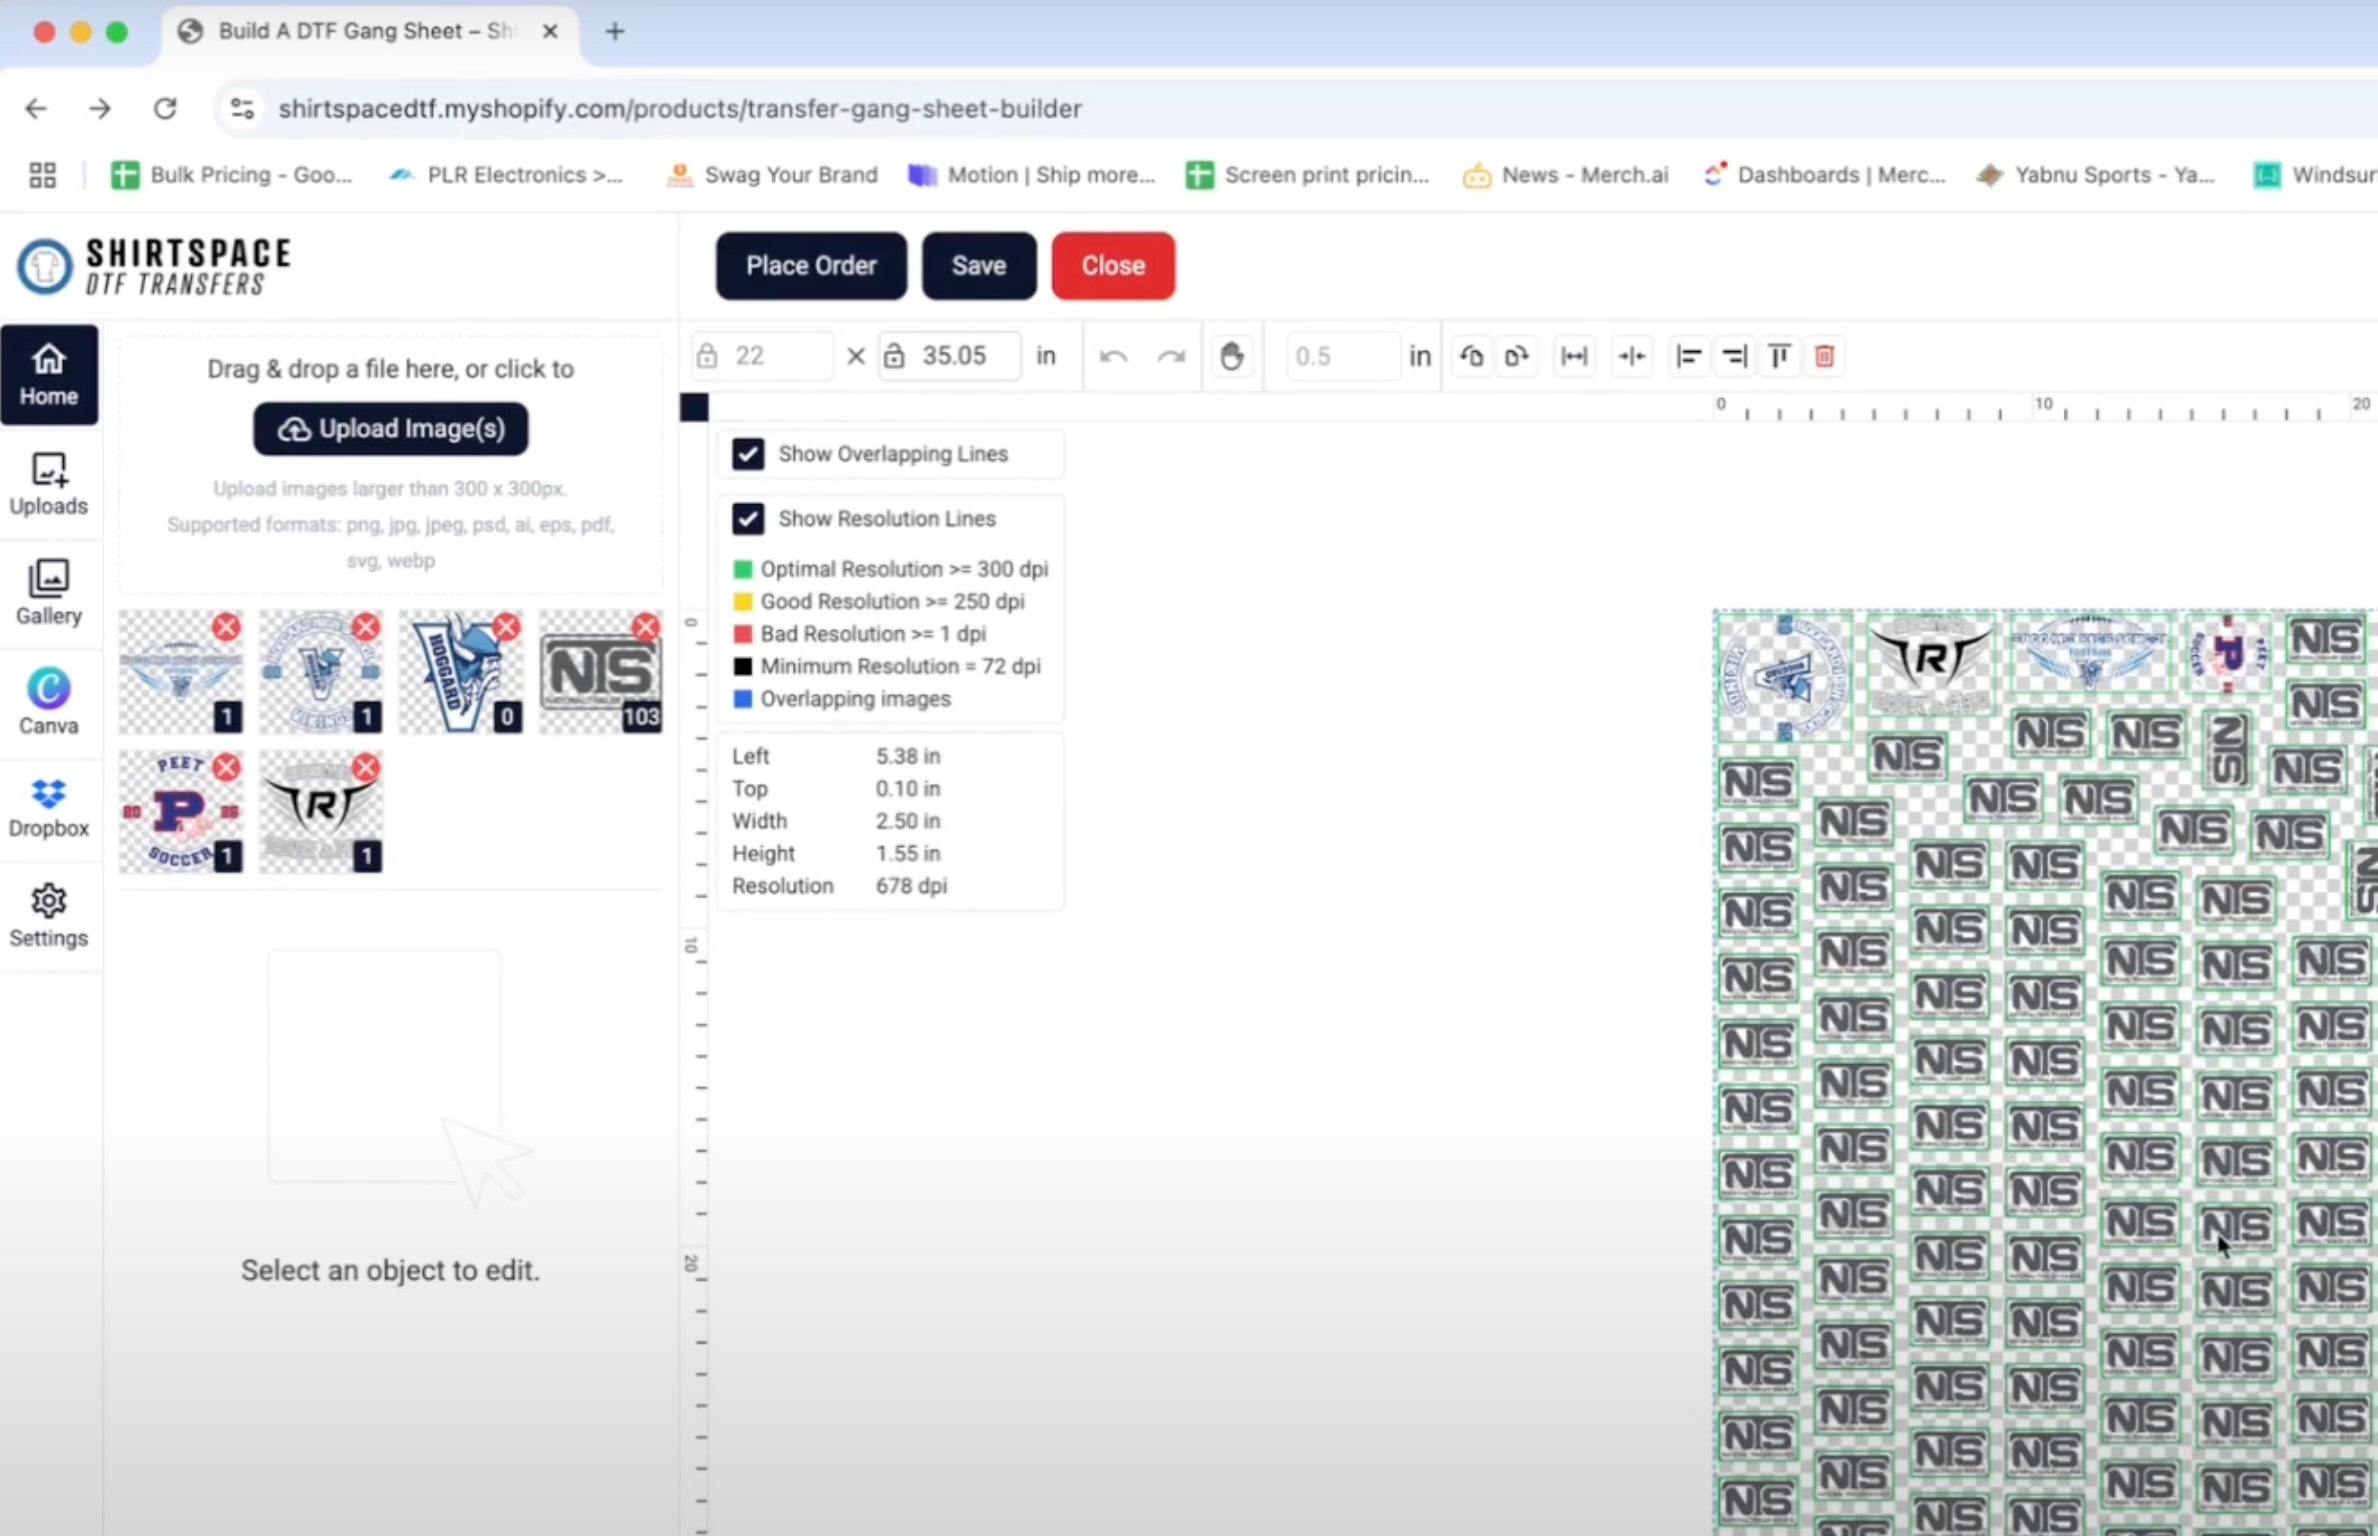Remove the Hoggard viking upload

[507, 627]
